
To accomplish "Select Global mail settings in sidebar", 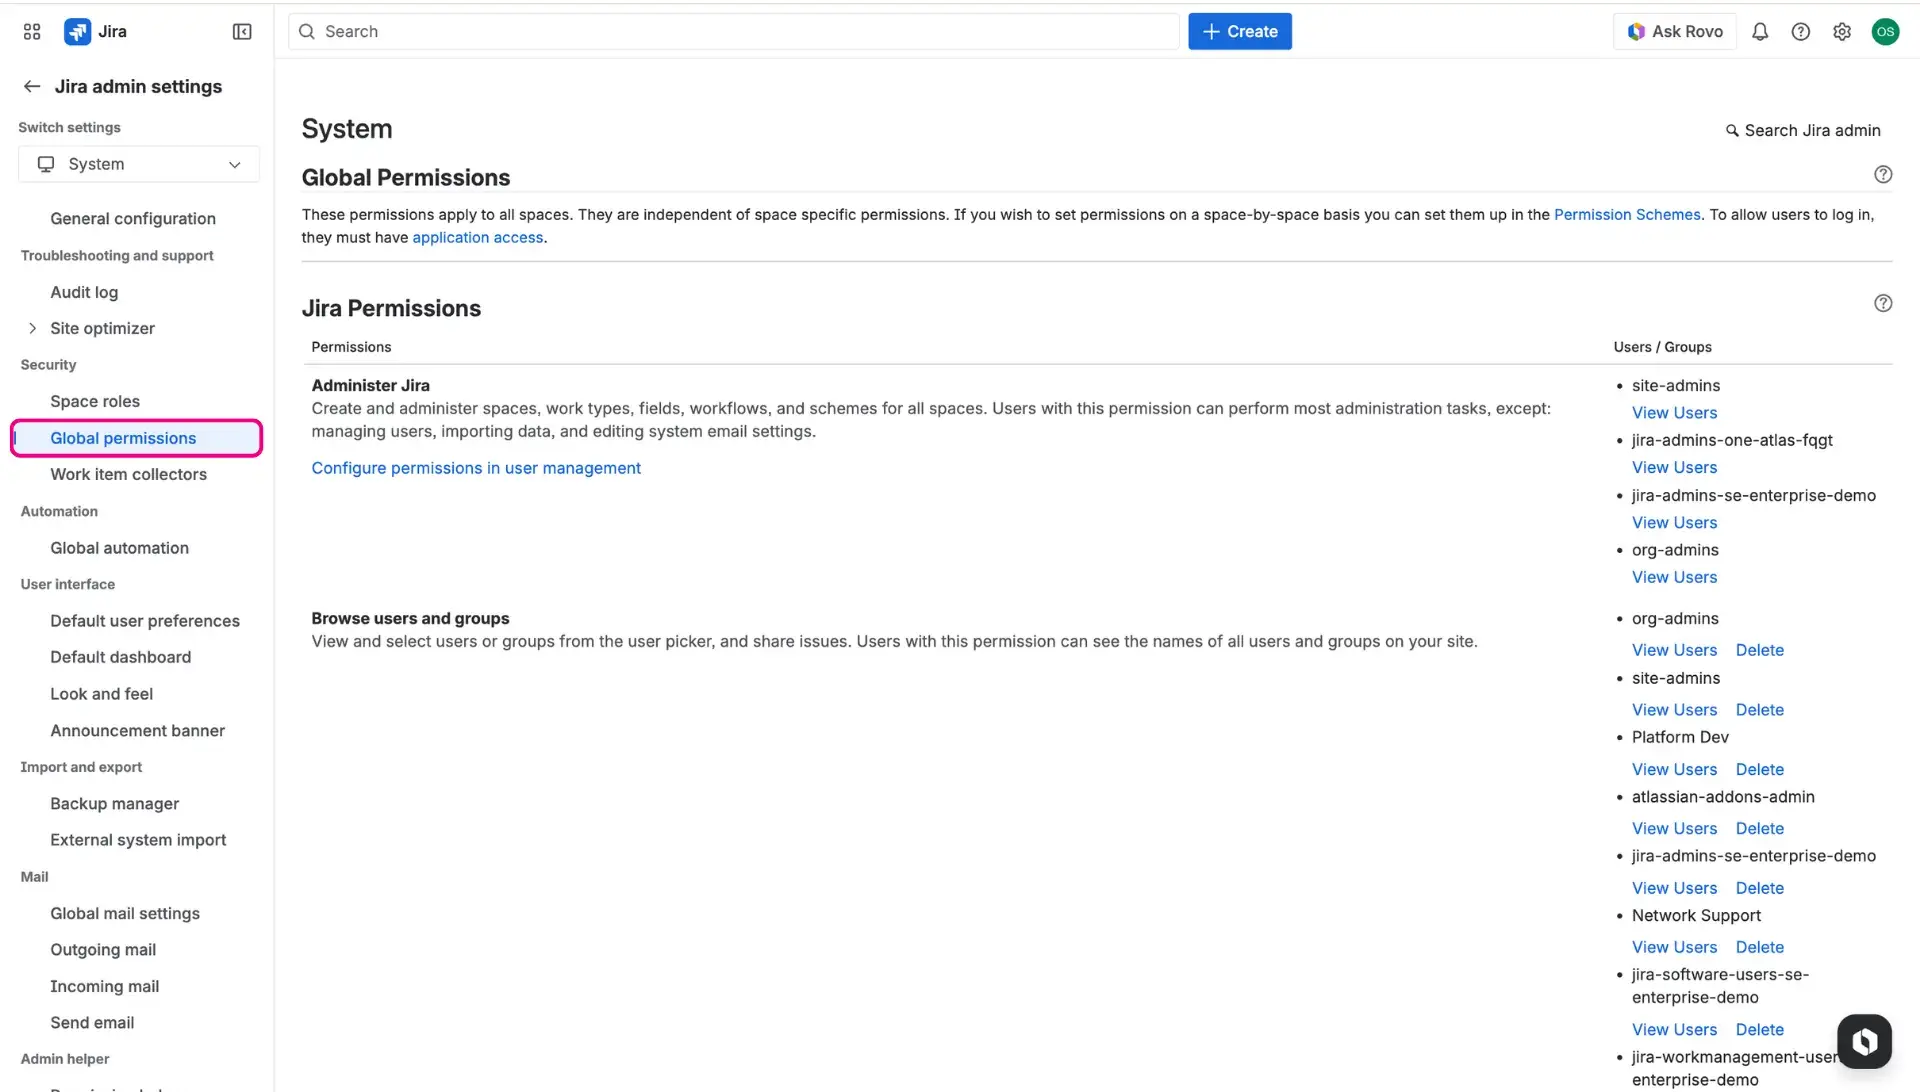I will (125, 913).
